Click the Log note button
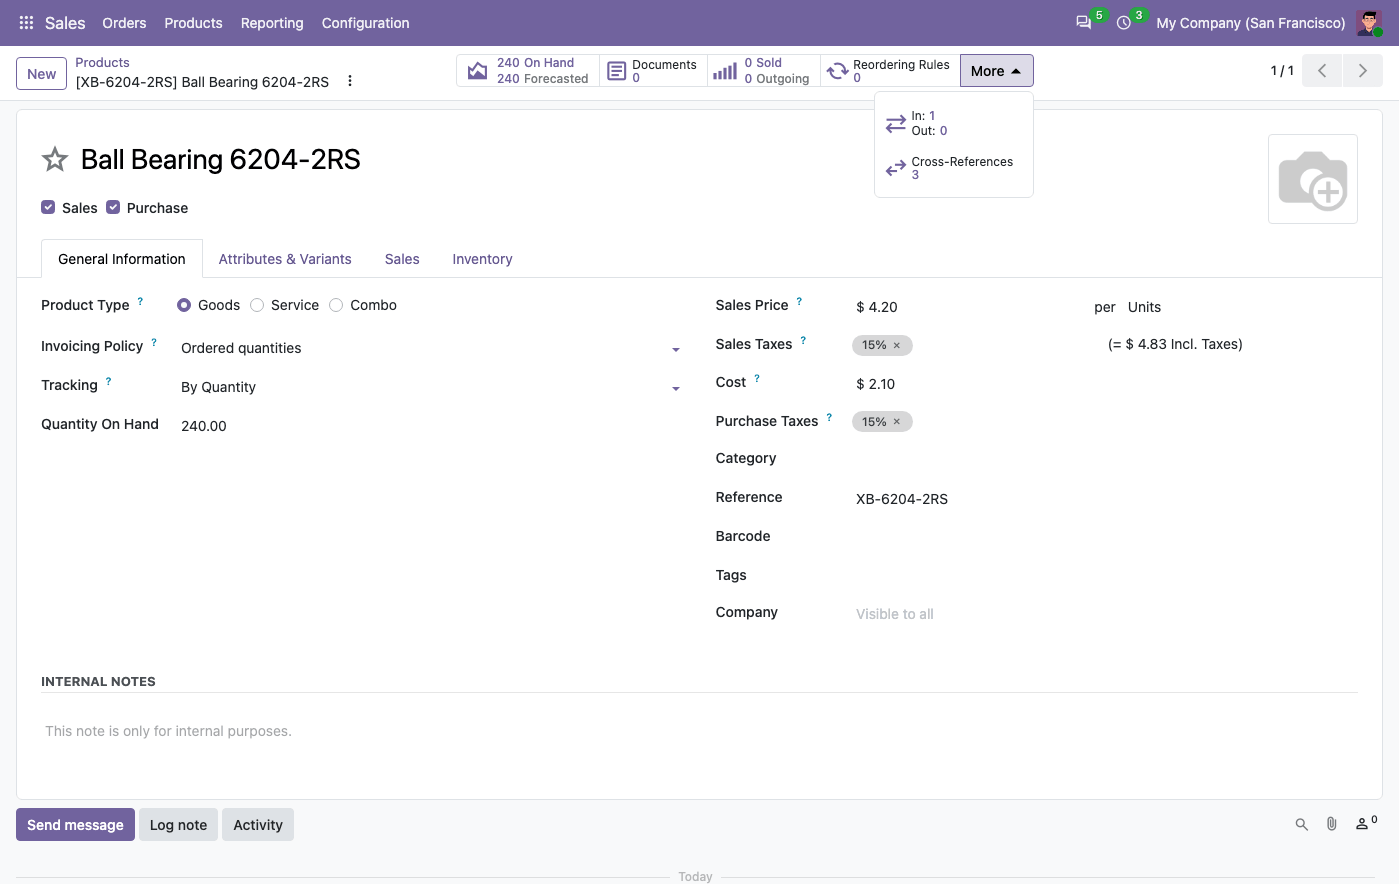The height and width of the screenshot is (884, 1399). (x=178, y=825)
